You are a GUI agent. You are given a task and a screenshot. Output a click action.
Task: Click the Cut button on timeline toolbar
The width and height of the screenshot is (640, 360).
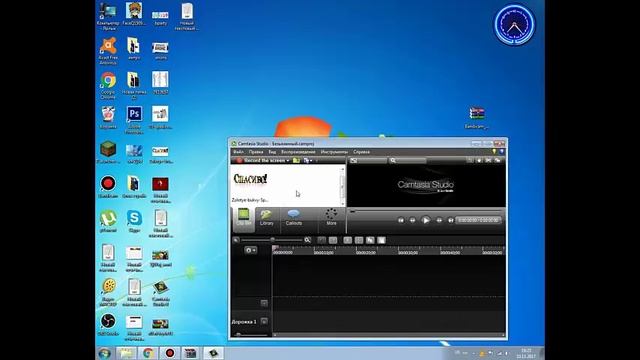coord(347,240)
